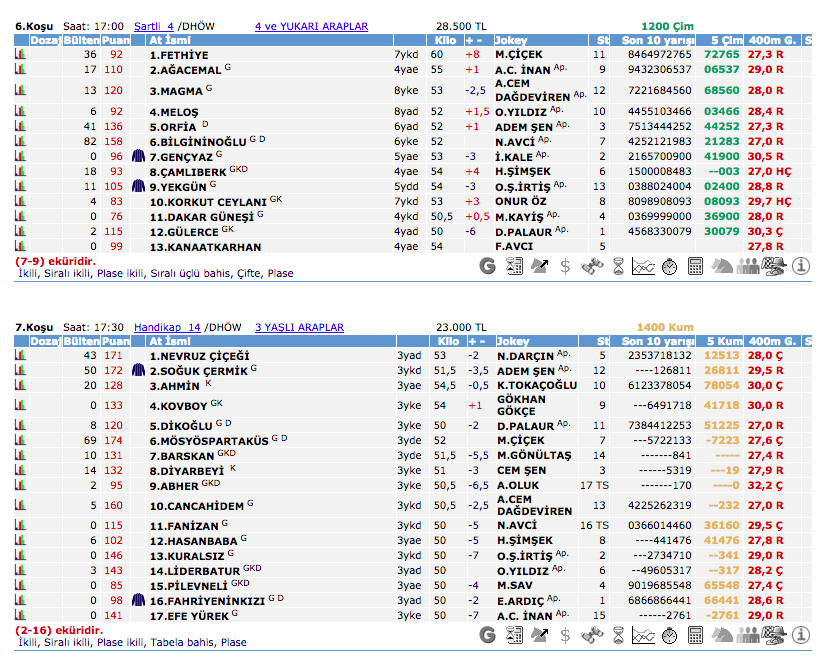This screenshot has height=671, width=837.
Task: Open the stopwatch icon in race 6 toolbar
Action: tap(670, 266)
